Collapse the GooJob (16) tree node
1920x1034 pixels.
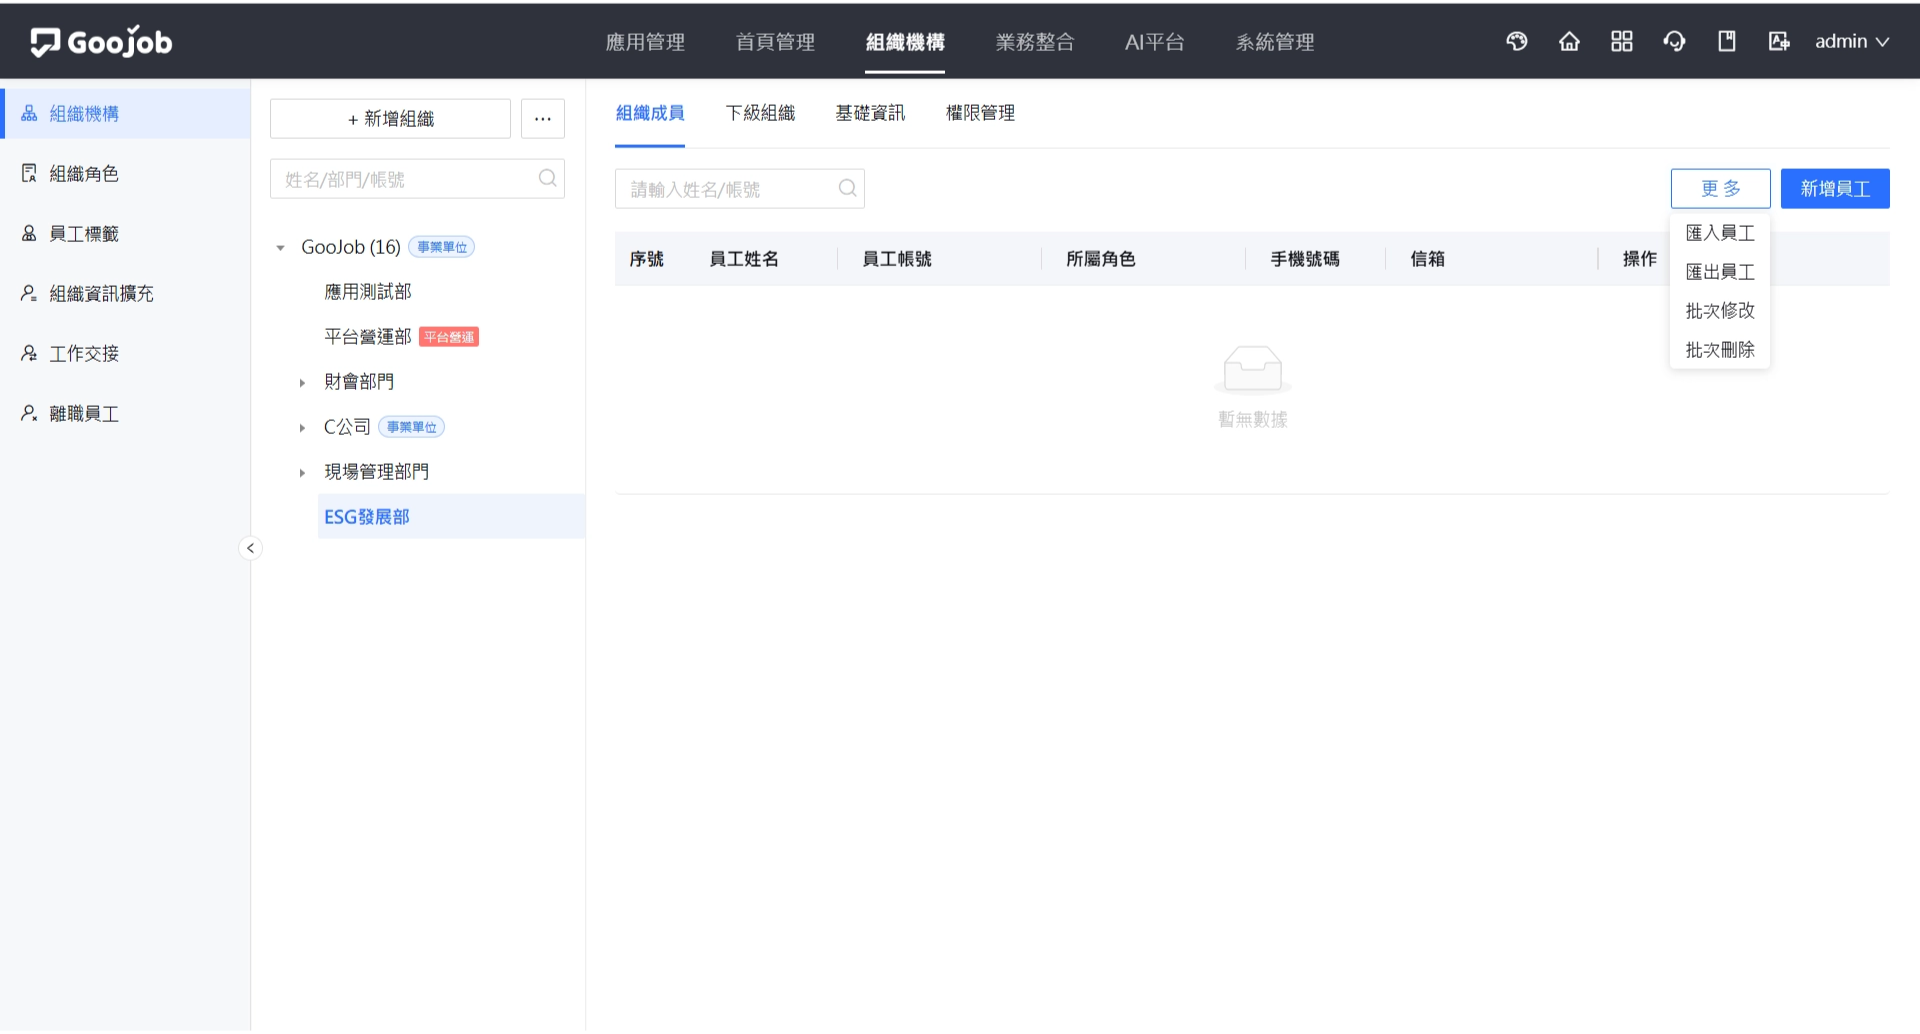(280, 247)
